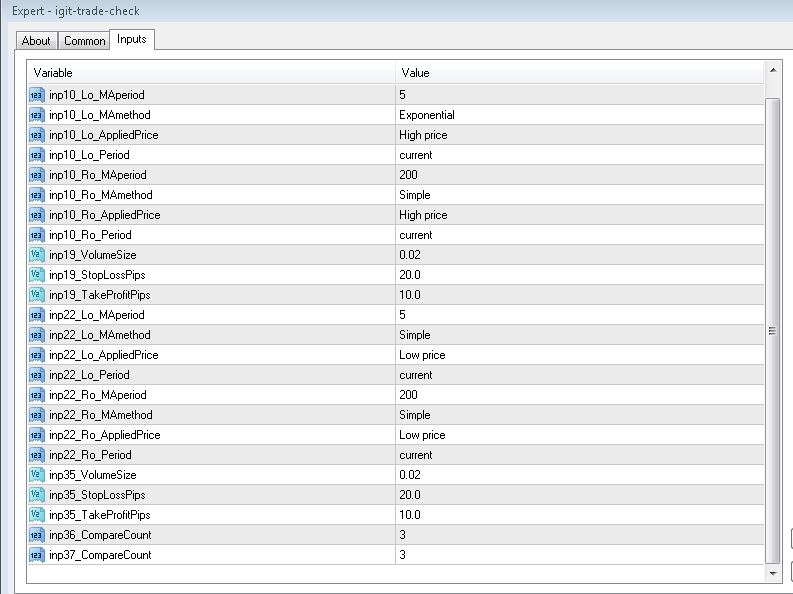Click the icon beside inp10_Lo_Period
793x594 pixels.
coord(37,155)
